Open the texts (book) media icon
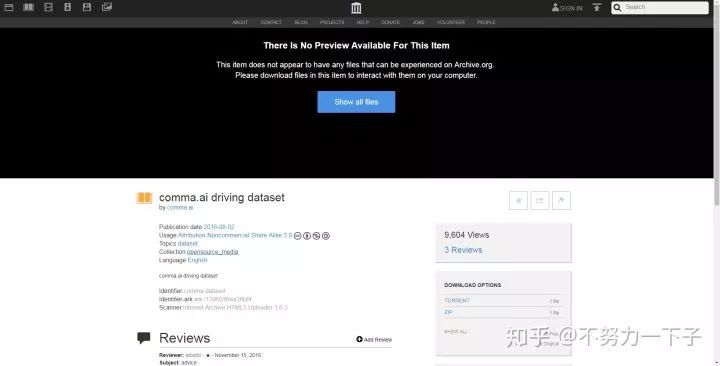The image size is (720, 366). pos(28,7)
